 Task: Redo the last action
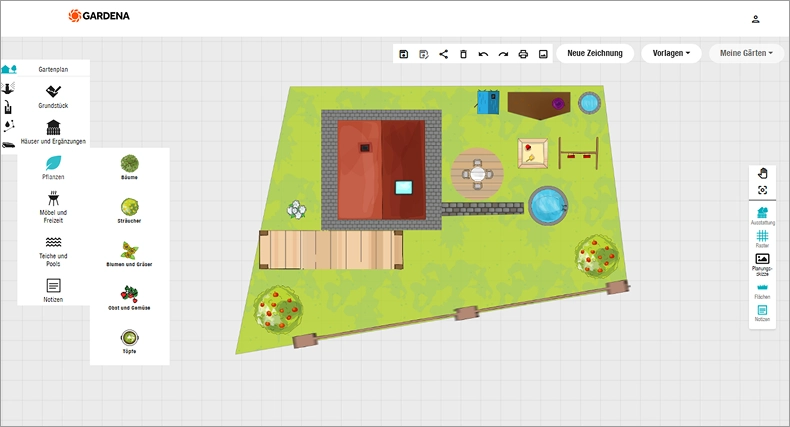[503, 54]
